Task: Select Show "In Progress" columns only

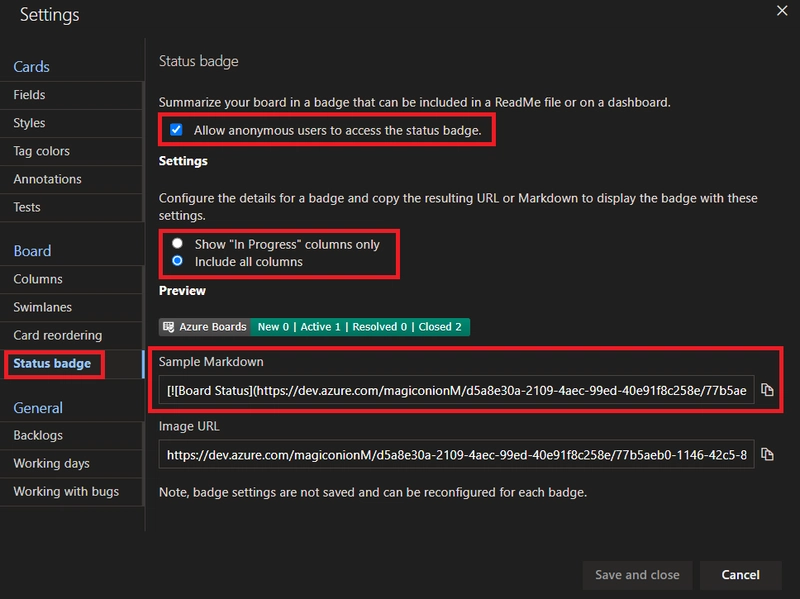Action: pos(177,243)
